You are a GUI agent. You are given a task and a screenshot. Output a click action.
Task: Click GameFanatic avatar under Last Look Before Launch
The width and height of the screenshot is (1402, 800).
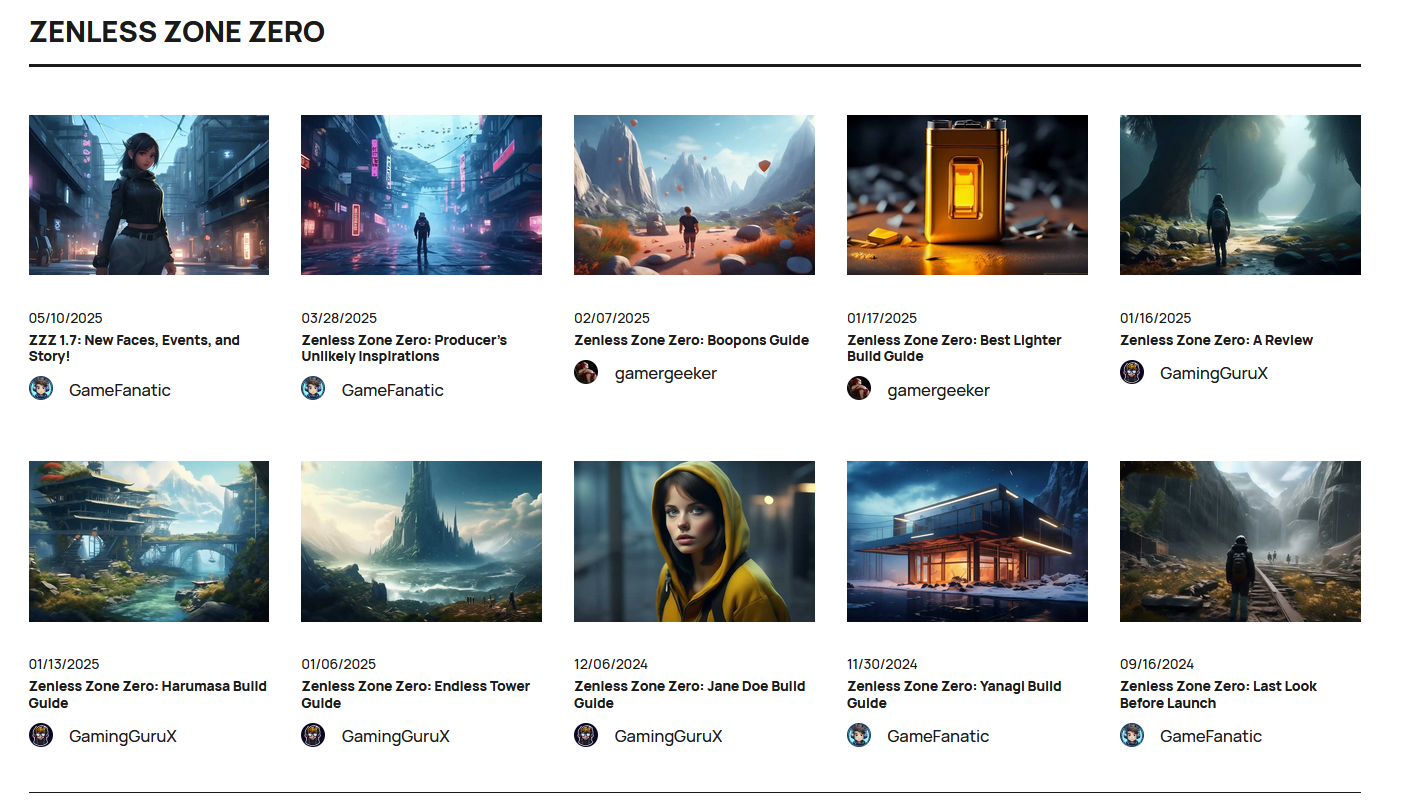1132,735
